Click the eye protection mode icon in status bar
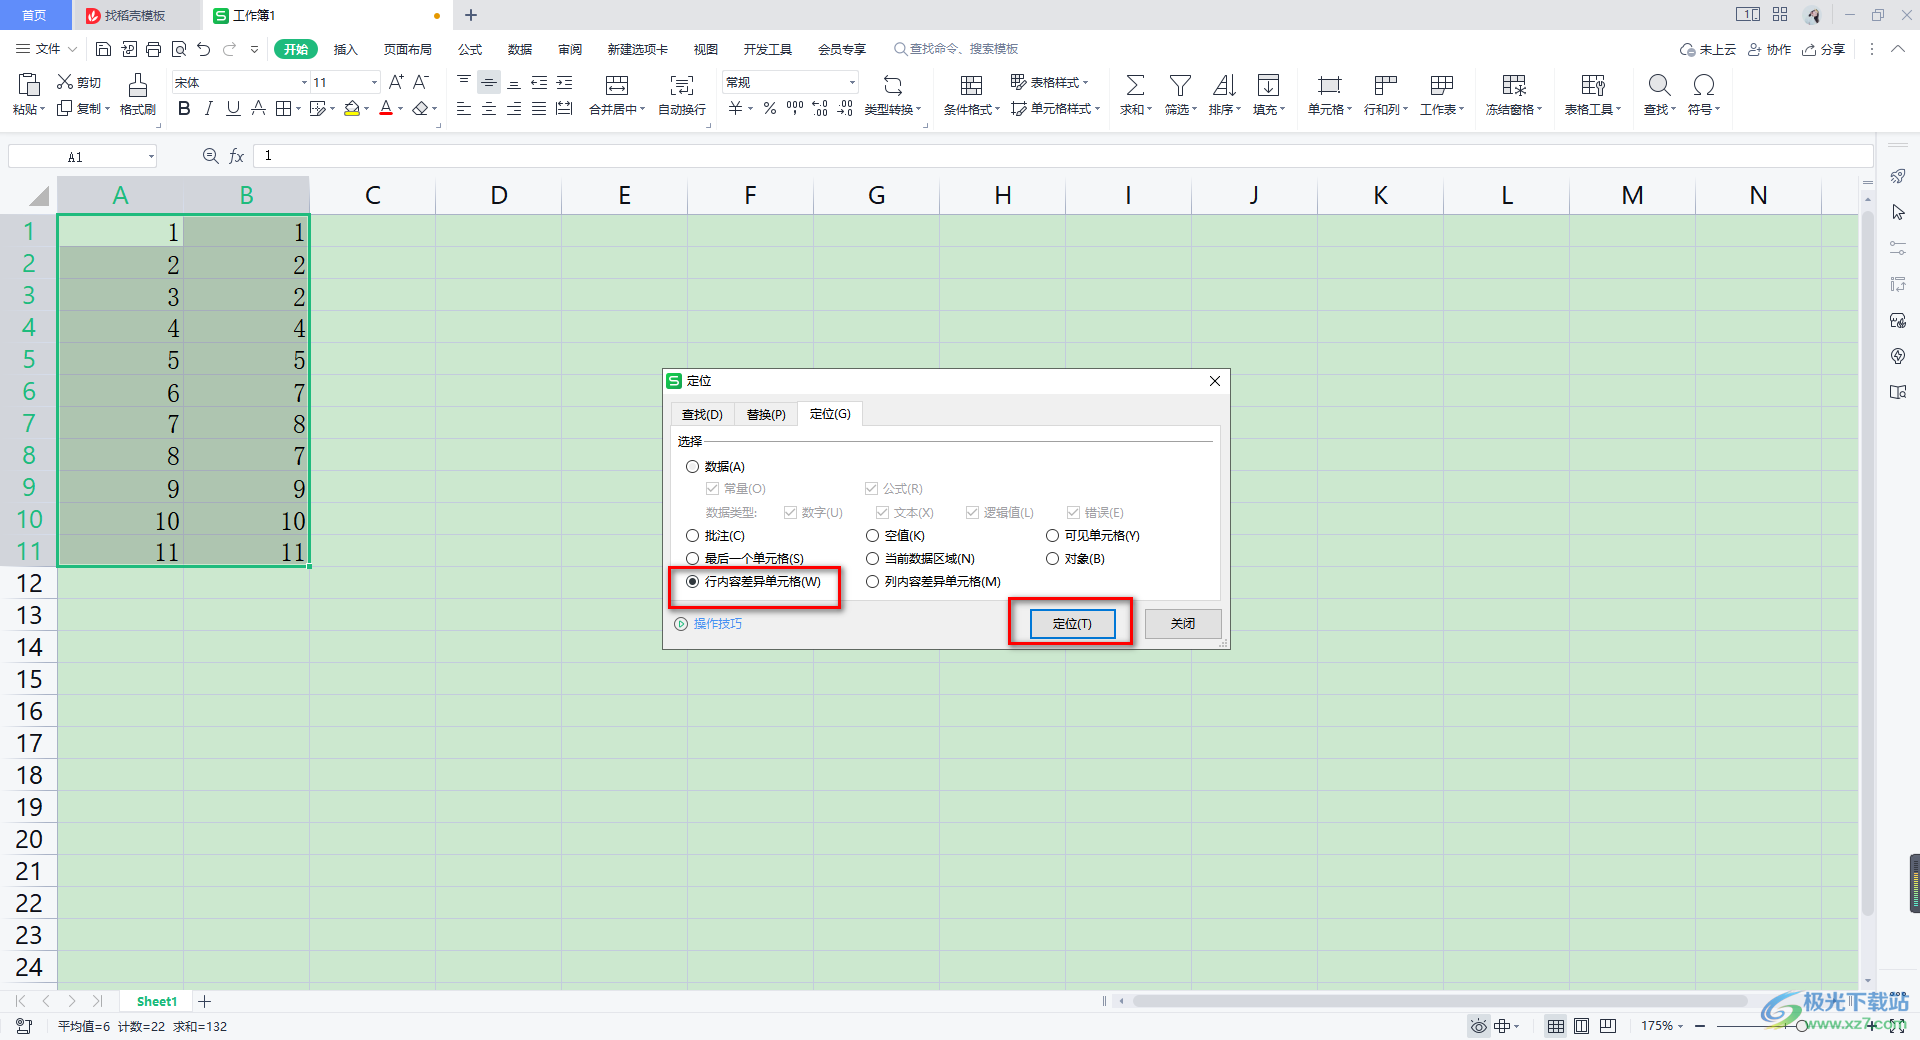The image size is (1920, 1040). 1478,1026
